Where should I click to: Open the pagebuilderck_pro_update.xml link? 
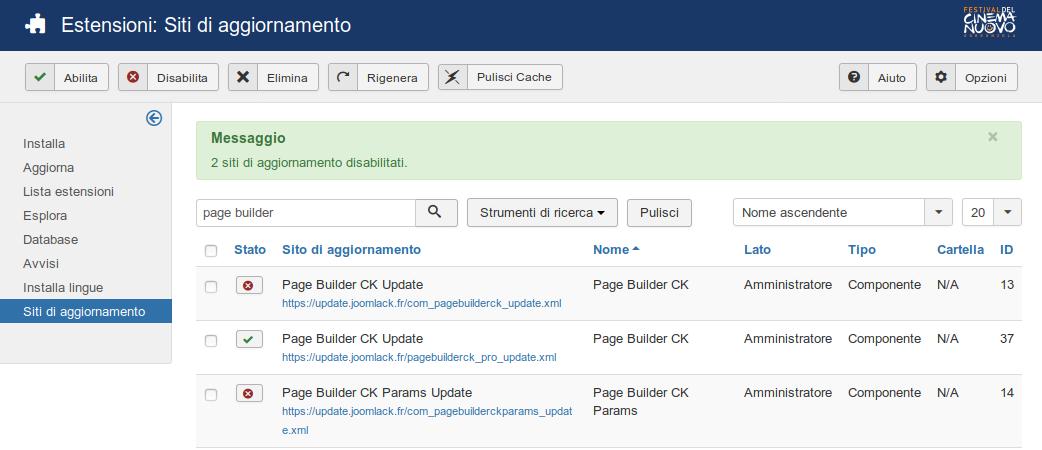click(419, 357)
